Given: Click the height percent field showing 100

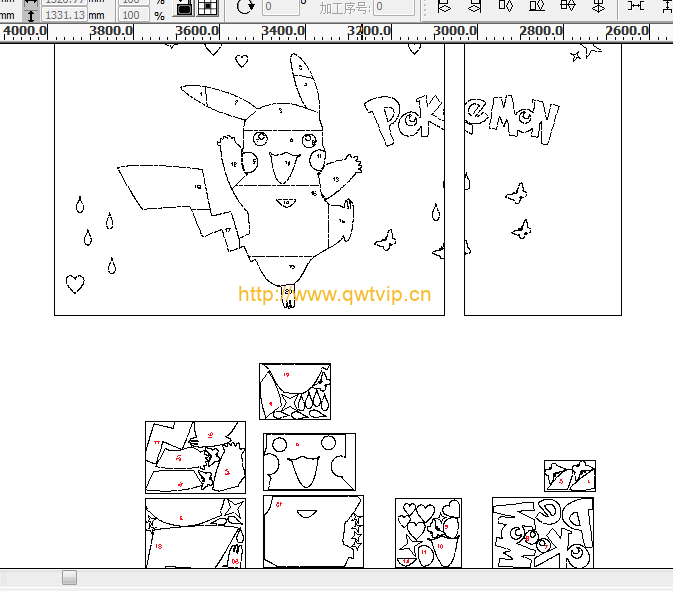Looking at the screenshot, I should (134, 15).
